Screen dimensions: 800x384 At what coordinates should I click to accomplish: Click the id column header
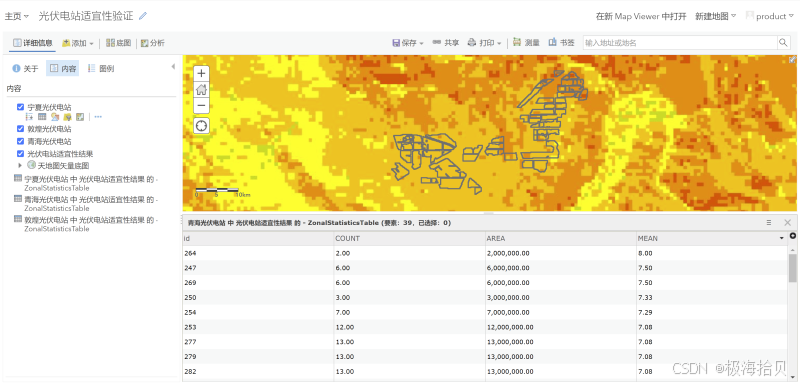tap(258, 239)
